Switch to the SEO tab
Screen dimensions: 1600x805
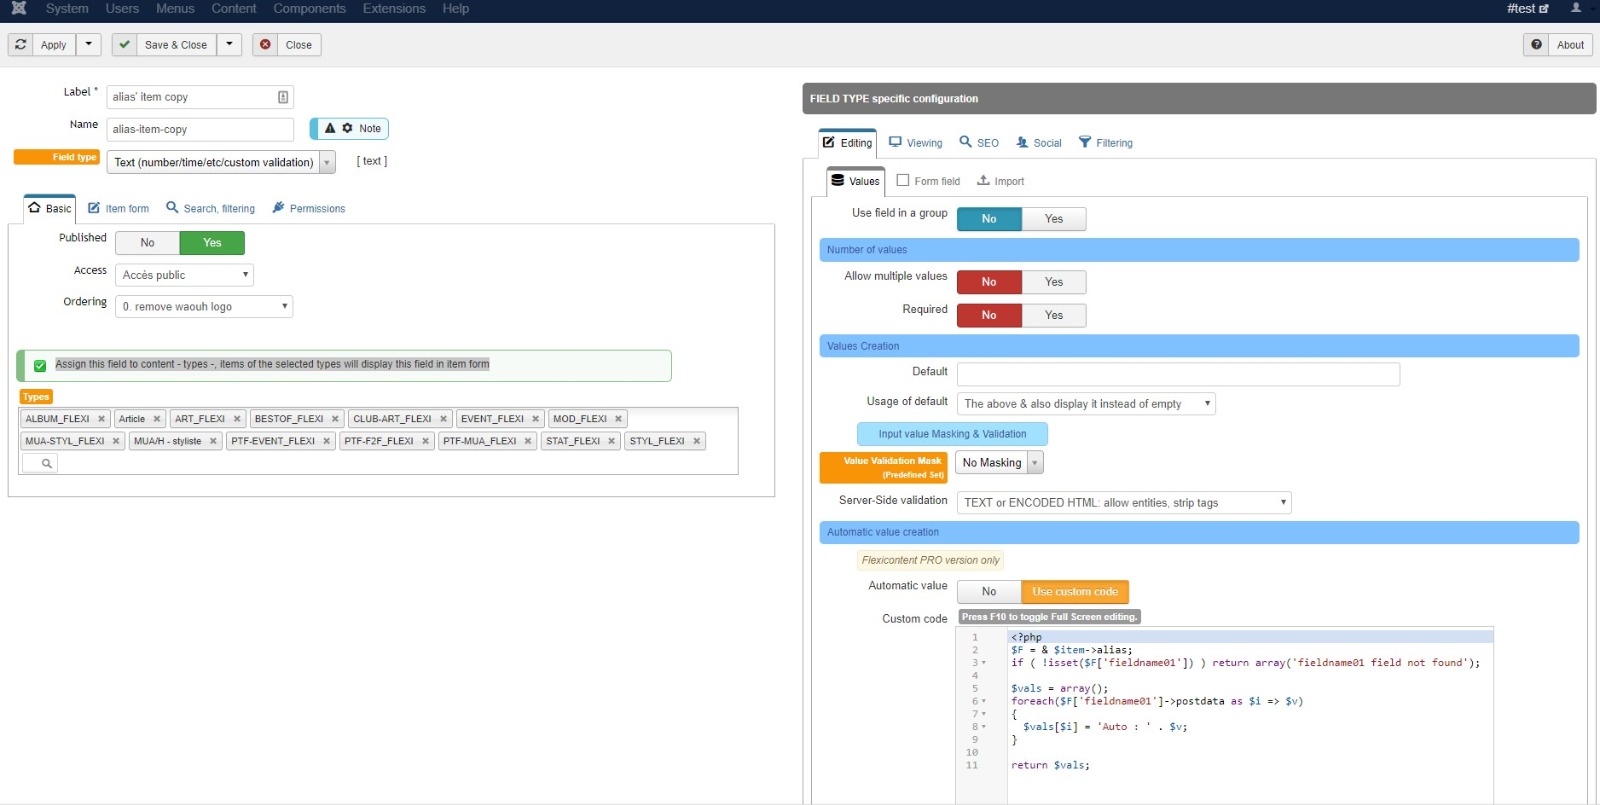(979, 143)
